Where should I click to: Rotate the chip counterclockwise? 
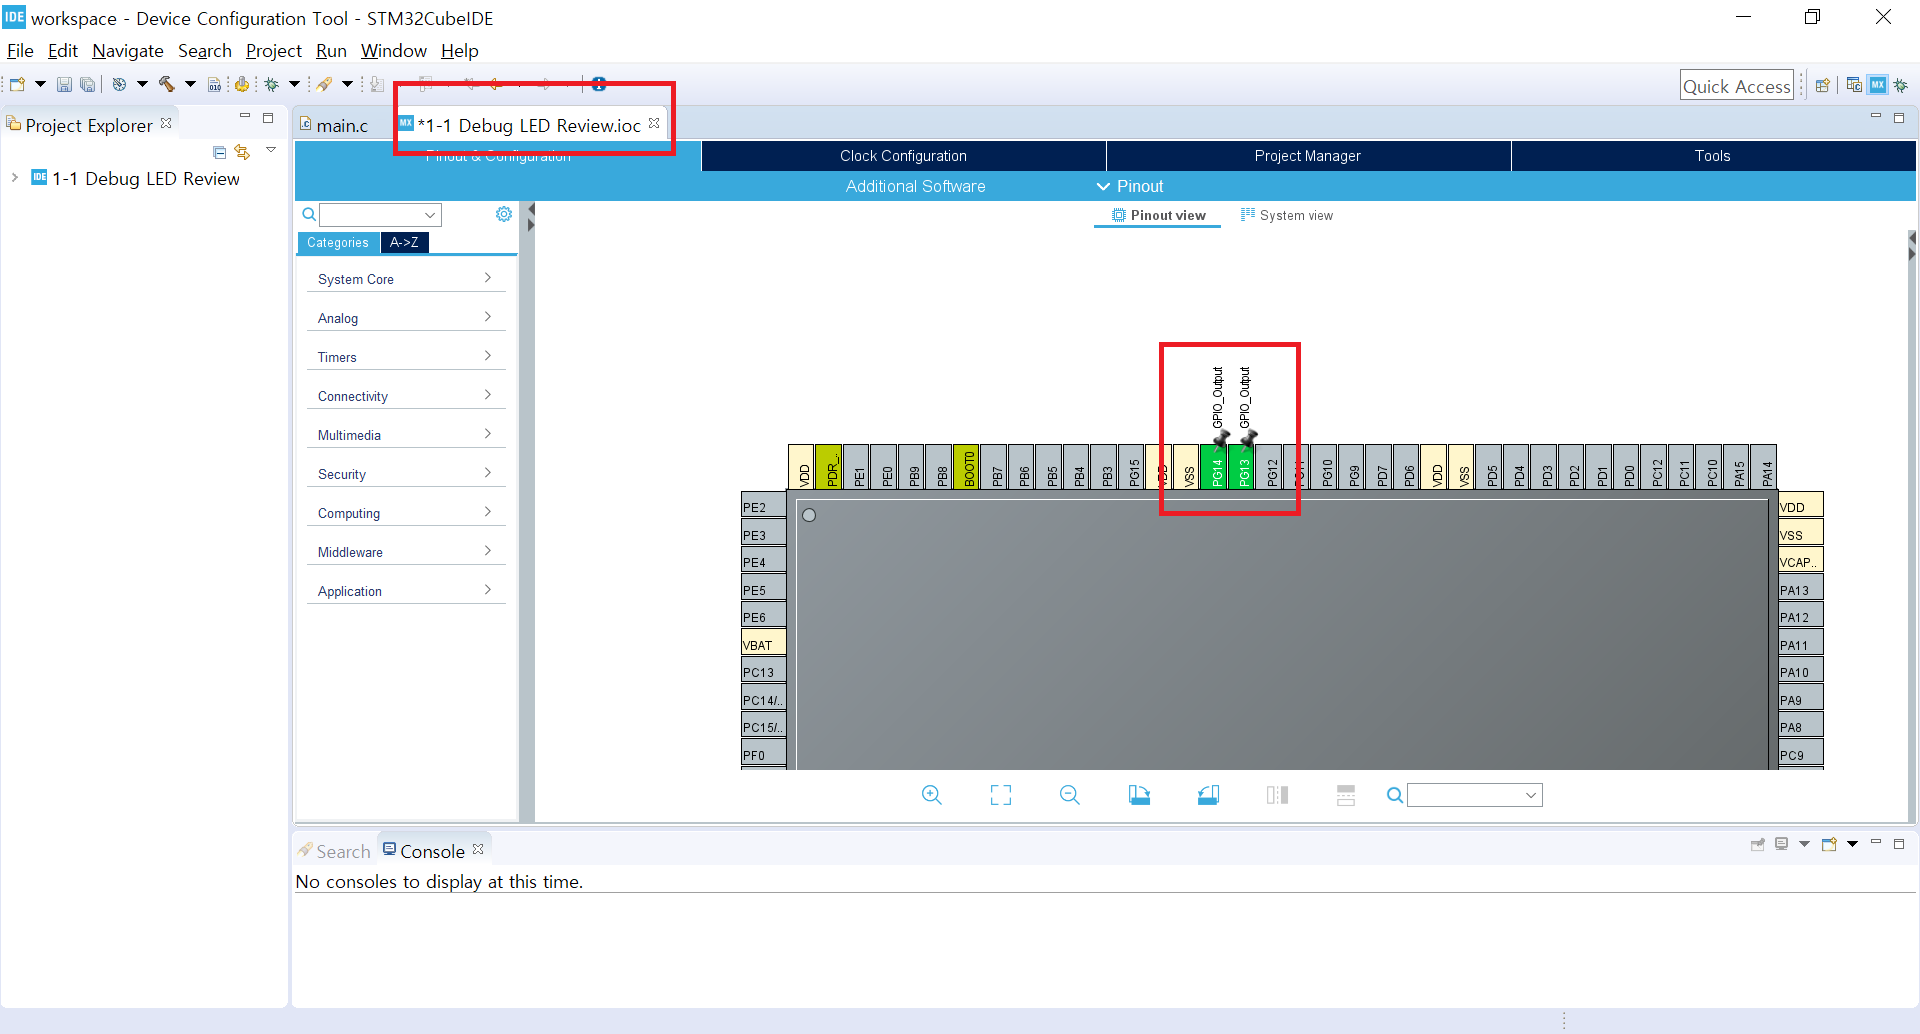1208,795
